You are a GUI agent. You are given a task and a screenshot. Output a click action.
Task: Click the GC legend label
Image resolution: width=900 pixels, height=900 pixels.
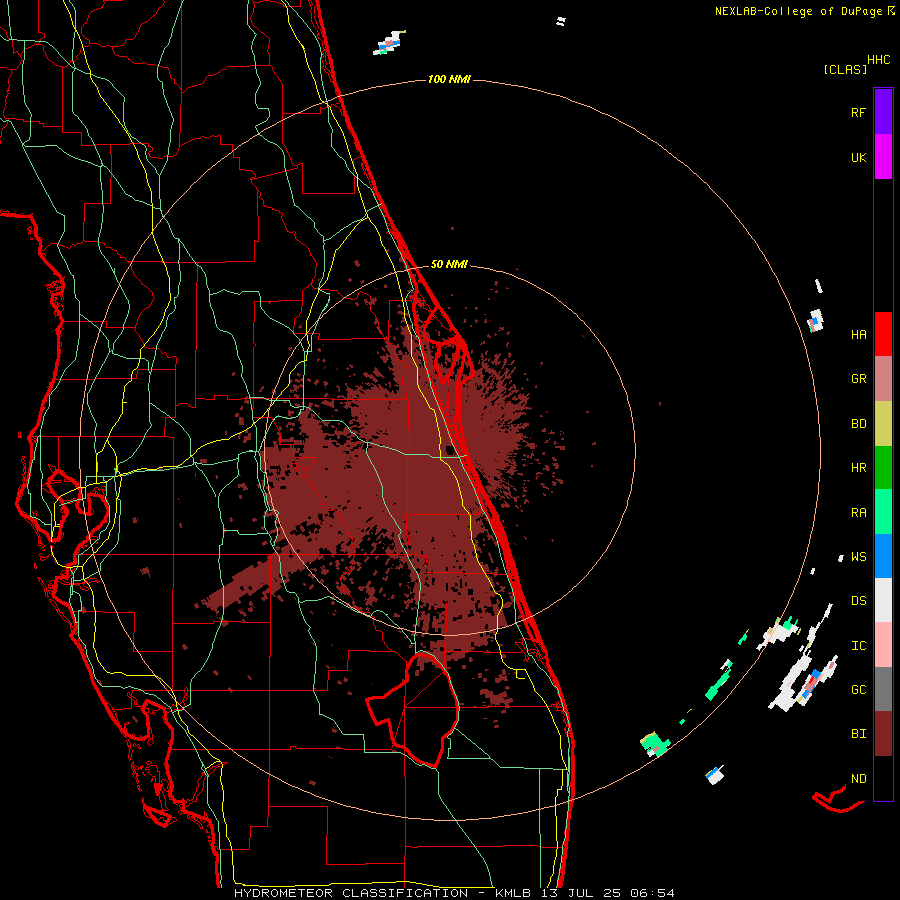858,690
